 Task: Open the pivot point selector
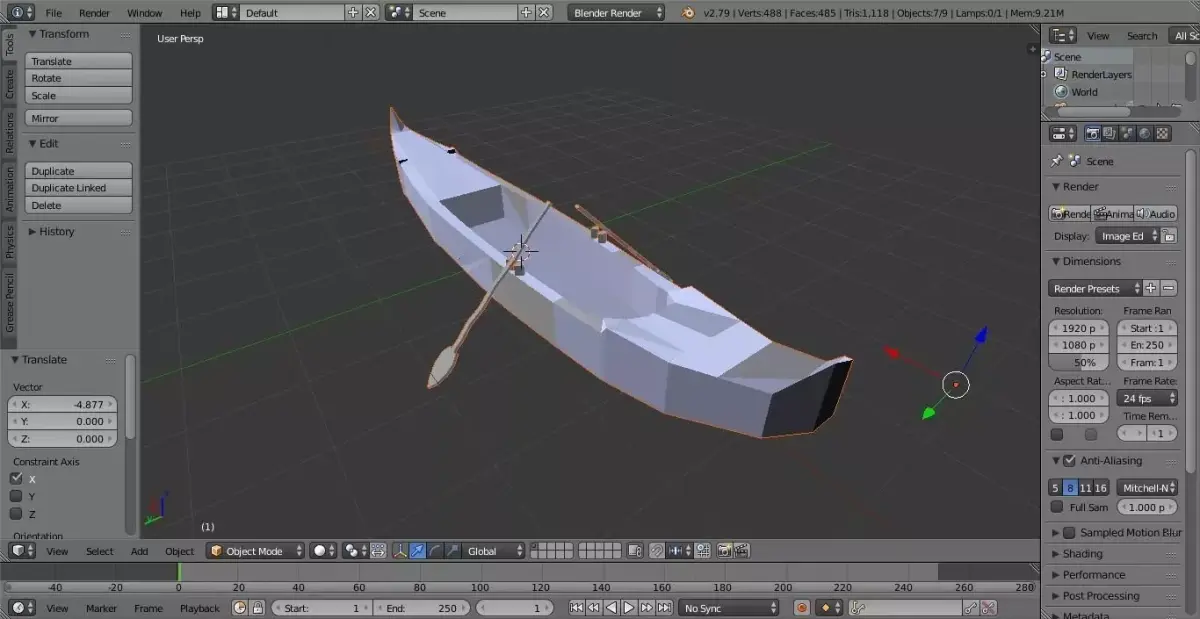(354, 551)
